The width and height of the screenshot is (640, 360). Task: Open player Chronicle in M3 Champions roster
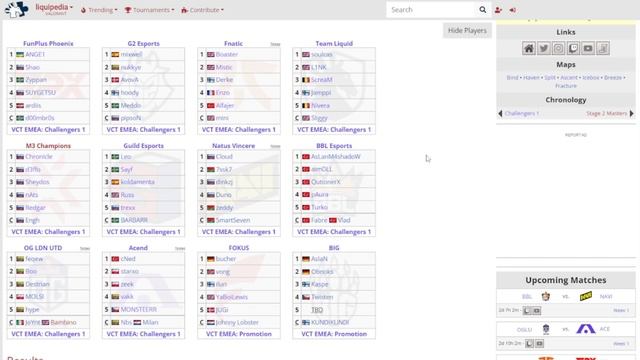pos(39,156)
